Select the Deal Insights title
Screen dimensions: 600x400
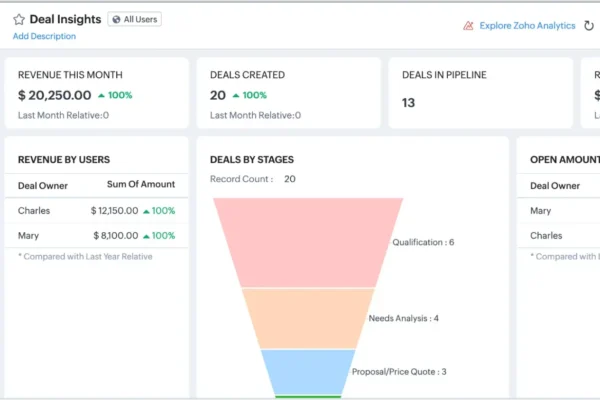[65, 19]
